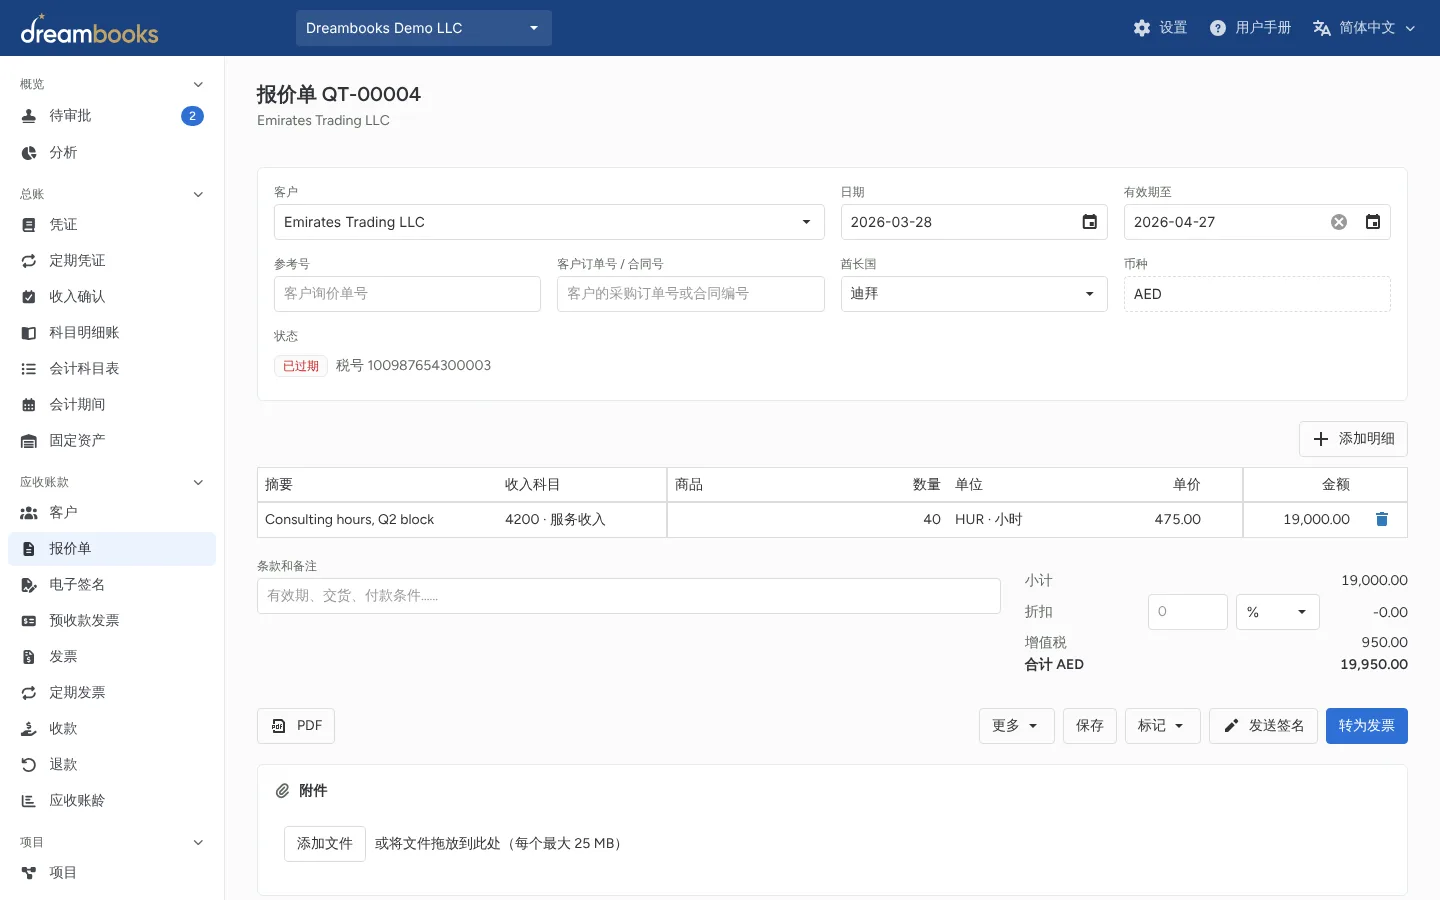Click the 固定资产 fixed assets icon
This screenshot has width=1440, height=900.
coord(29,441)
